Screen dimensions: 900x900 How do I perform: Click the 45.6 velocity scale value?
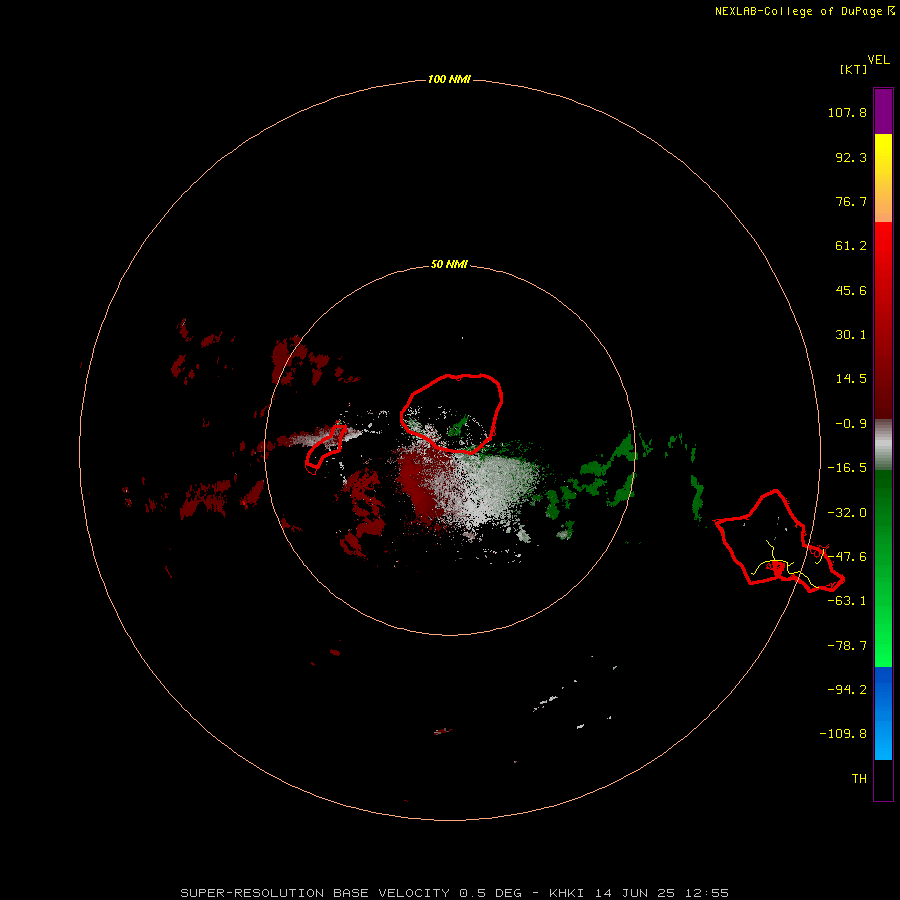coord(851,290)
